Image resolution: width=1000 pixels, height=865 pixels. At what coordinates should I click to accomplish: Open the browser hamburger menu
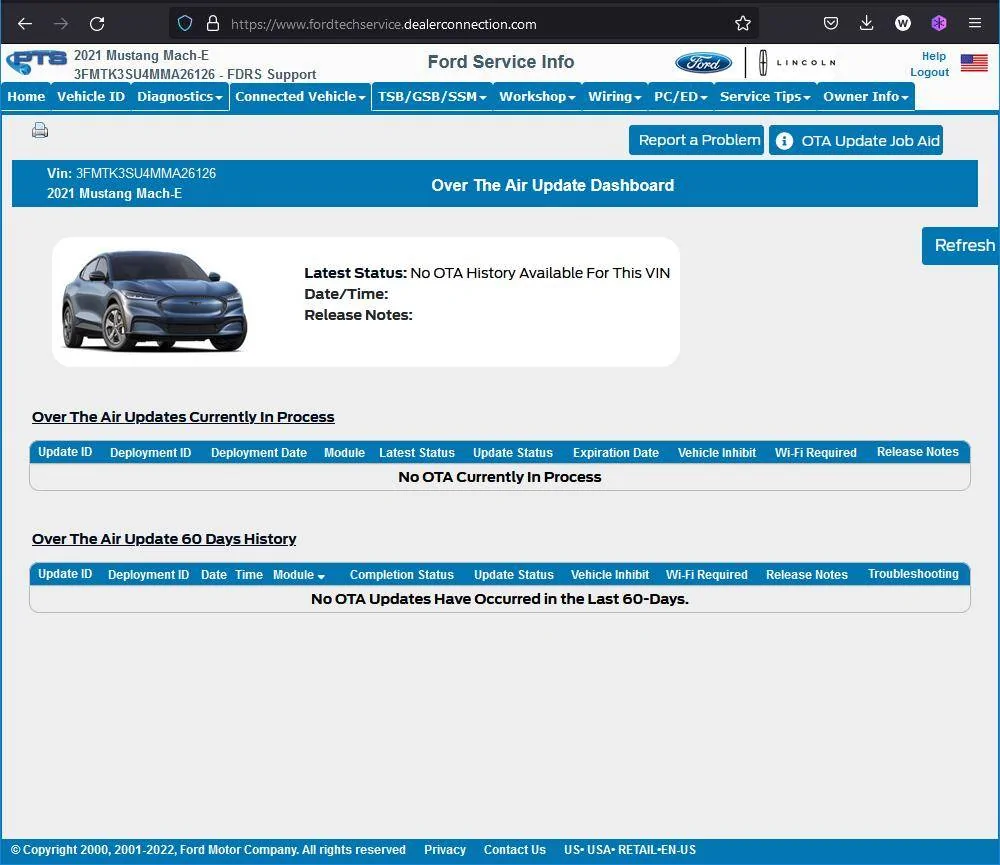coord(974,24)
